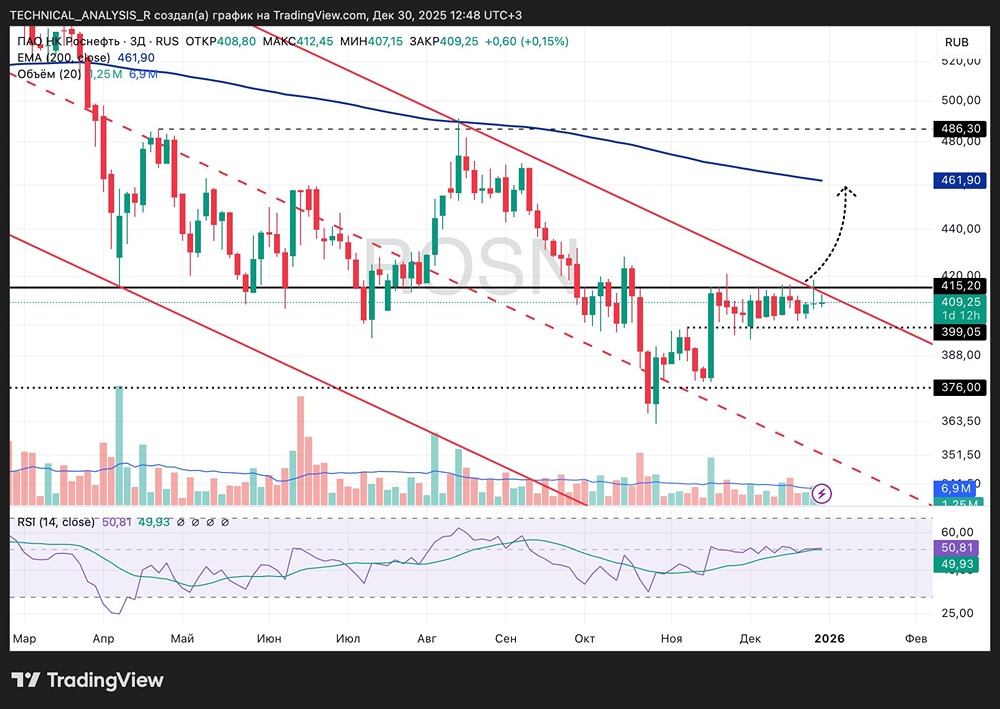The width and height of the screenshot is (1000, 709).
Task: Click the +0,60 (+0,15%) change value
Action: 526,41
